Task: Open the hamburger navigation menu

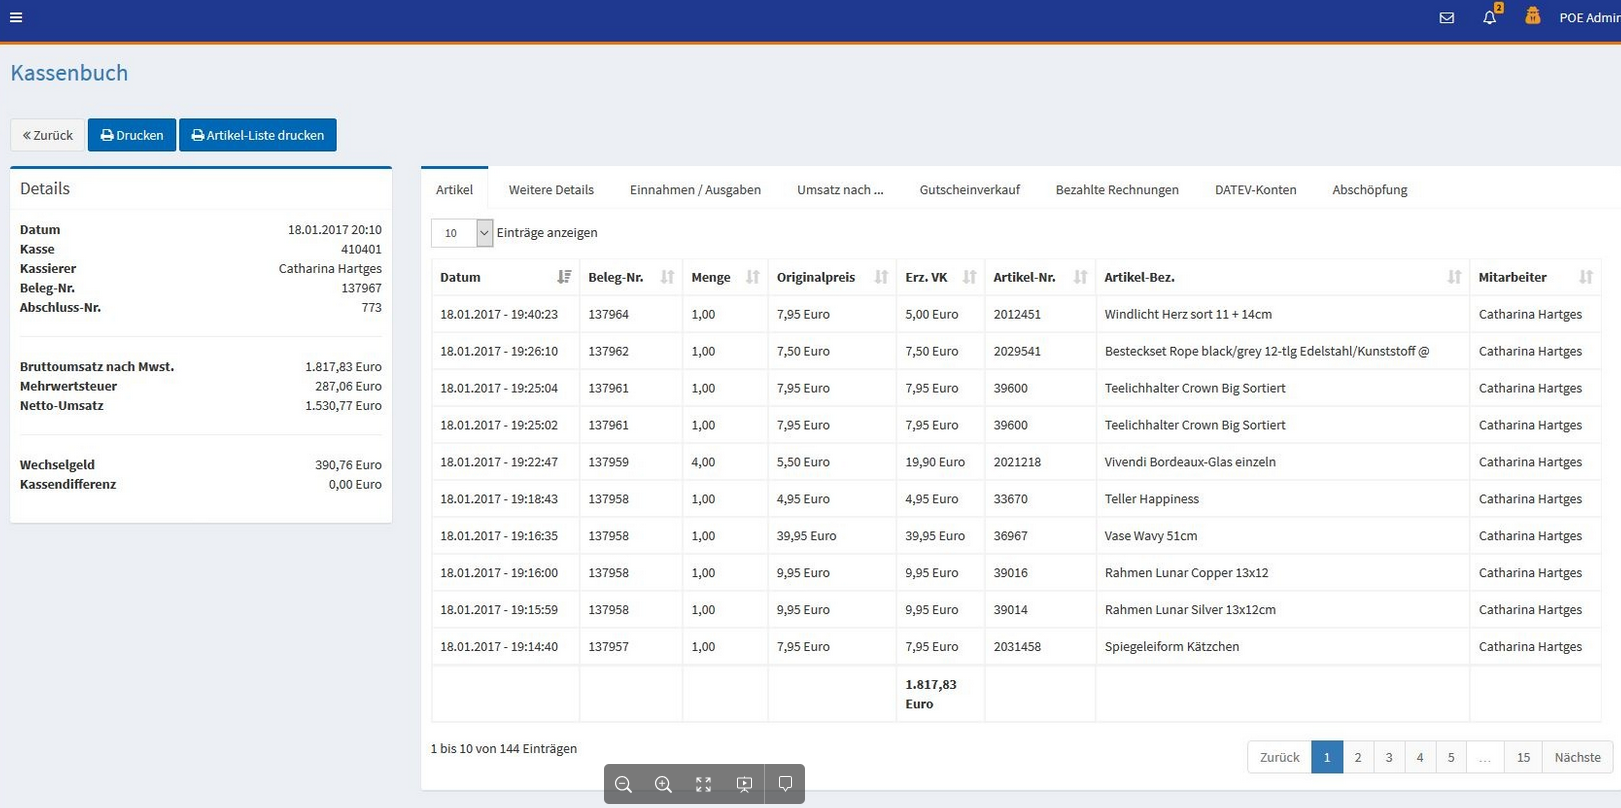Action: 16,18
